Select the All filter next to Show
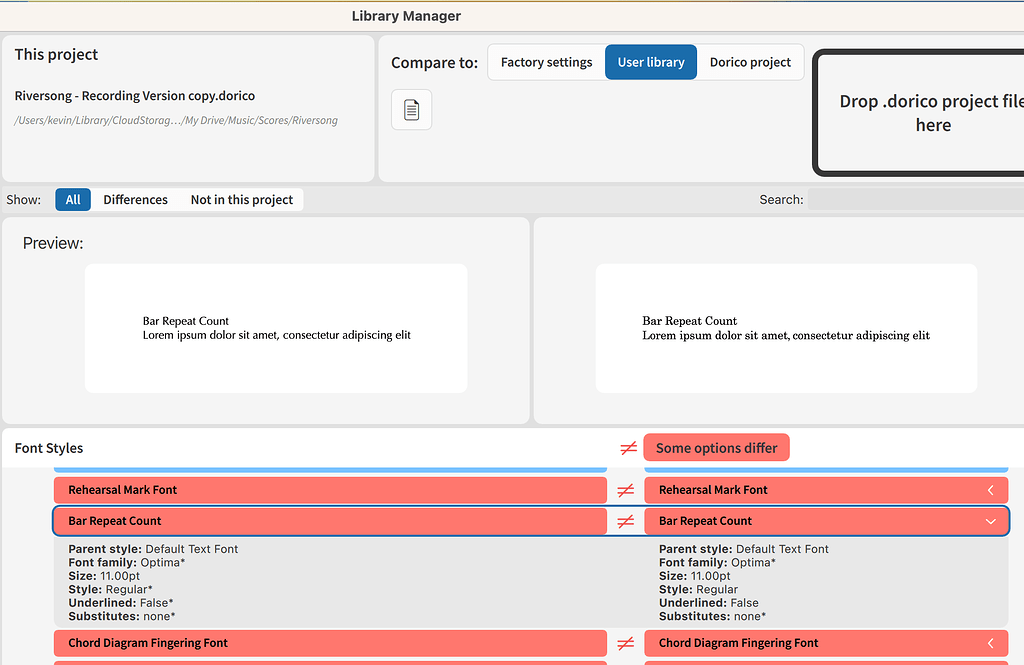 pyautogui.click(x=72, y=199)
